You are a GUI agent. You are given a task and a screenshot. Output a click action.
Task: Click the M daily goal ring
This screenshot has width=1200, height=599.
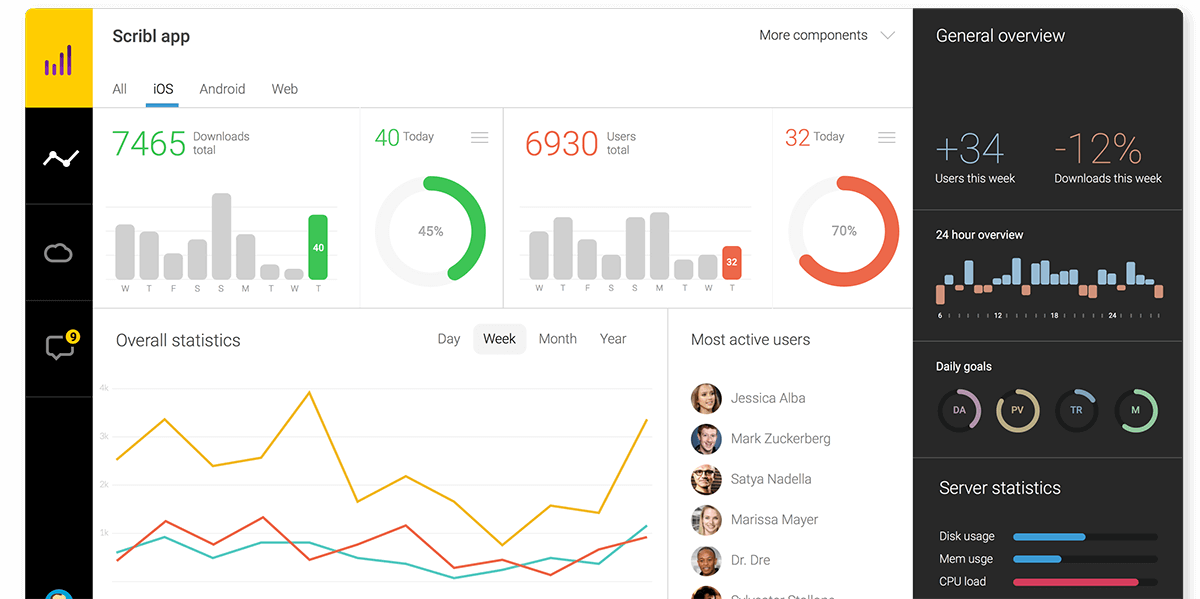tap(1136, 410)
